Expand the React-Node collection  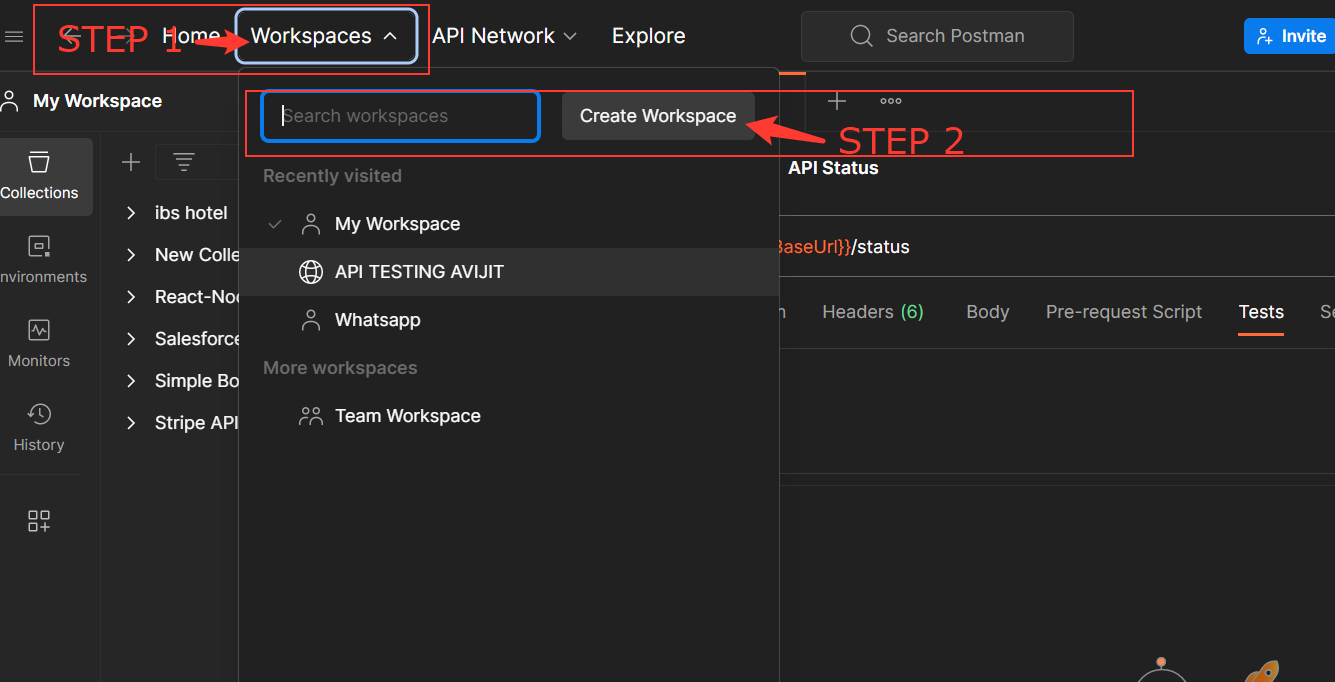click(131, 297)
